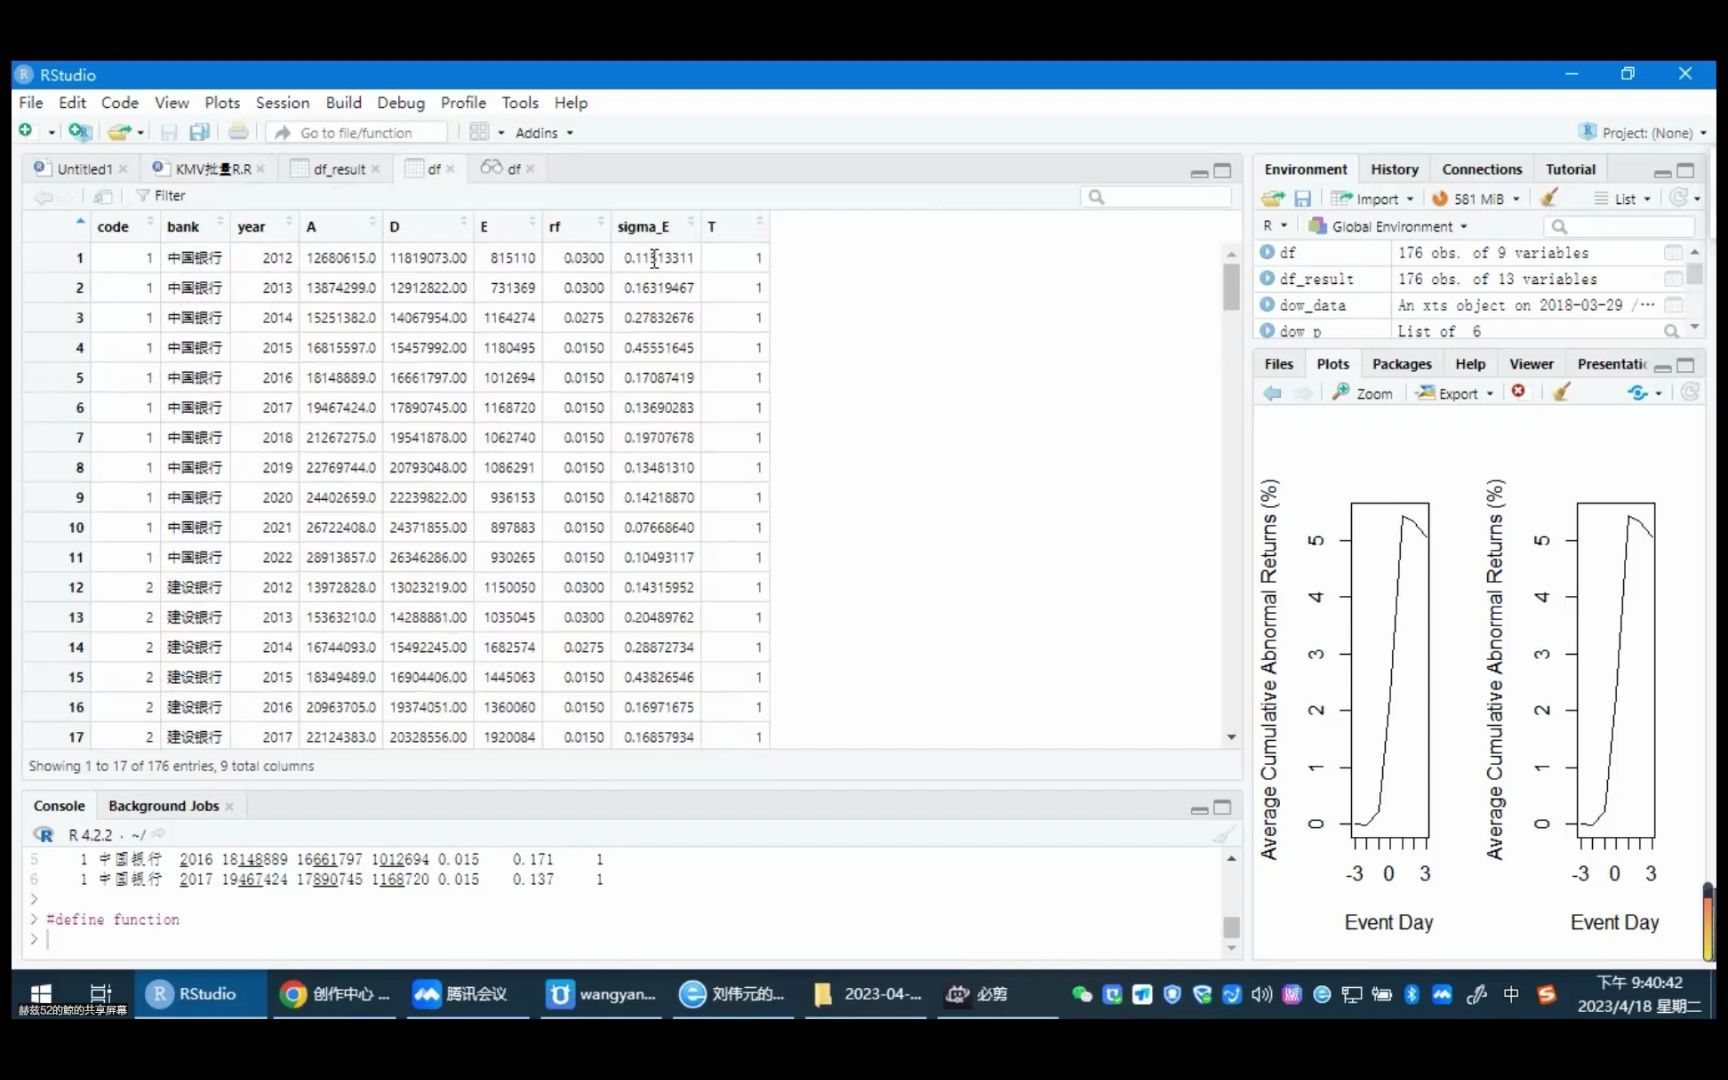Expand the df_result object in Environment
The height and width of the screenshot is (1080, 1728).
[x=1267, y=279]
